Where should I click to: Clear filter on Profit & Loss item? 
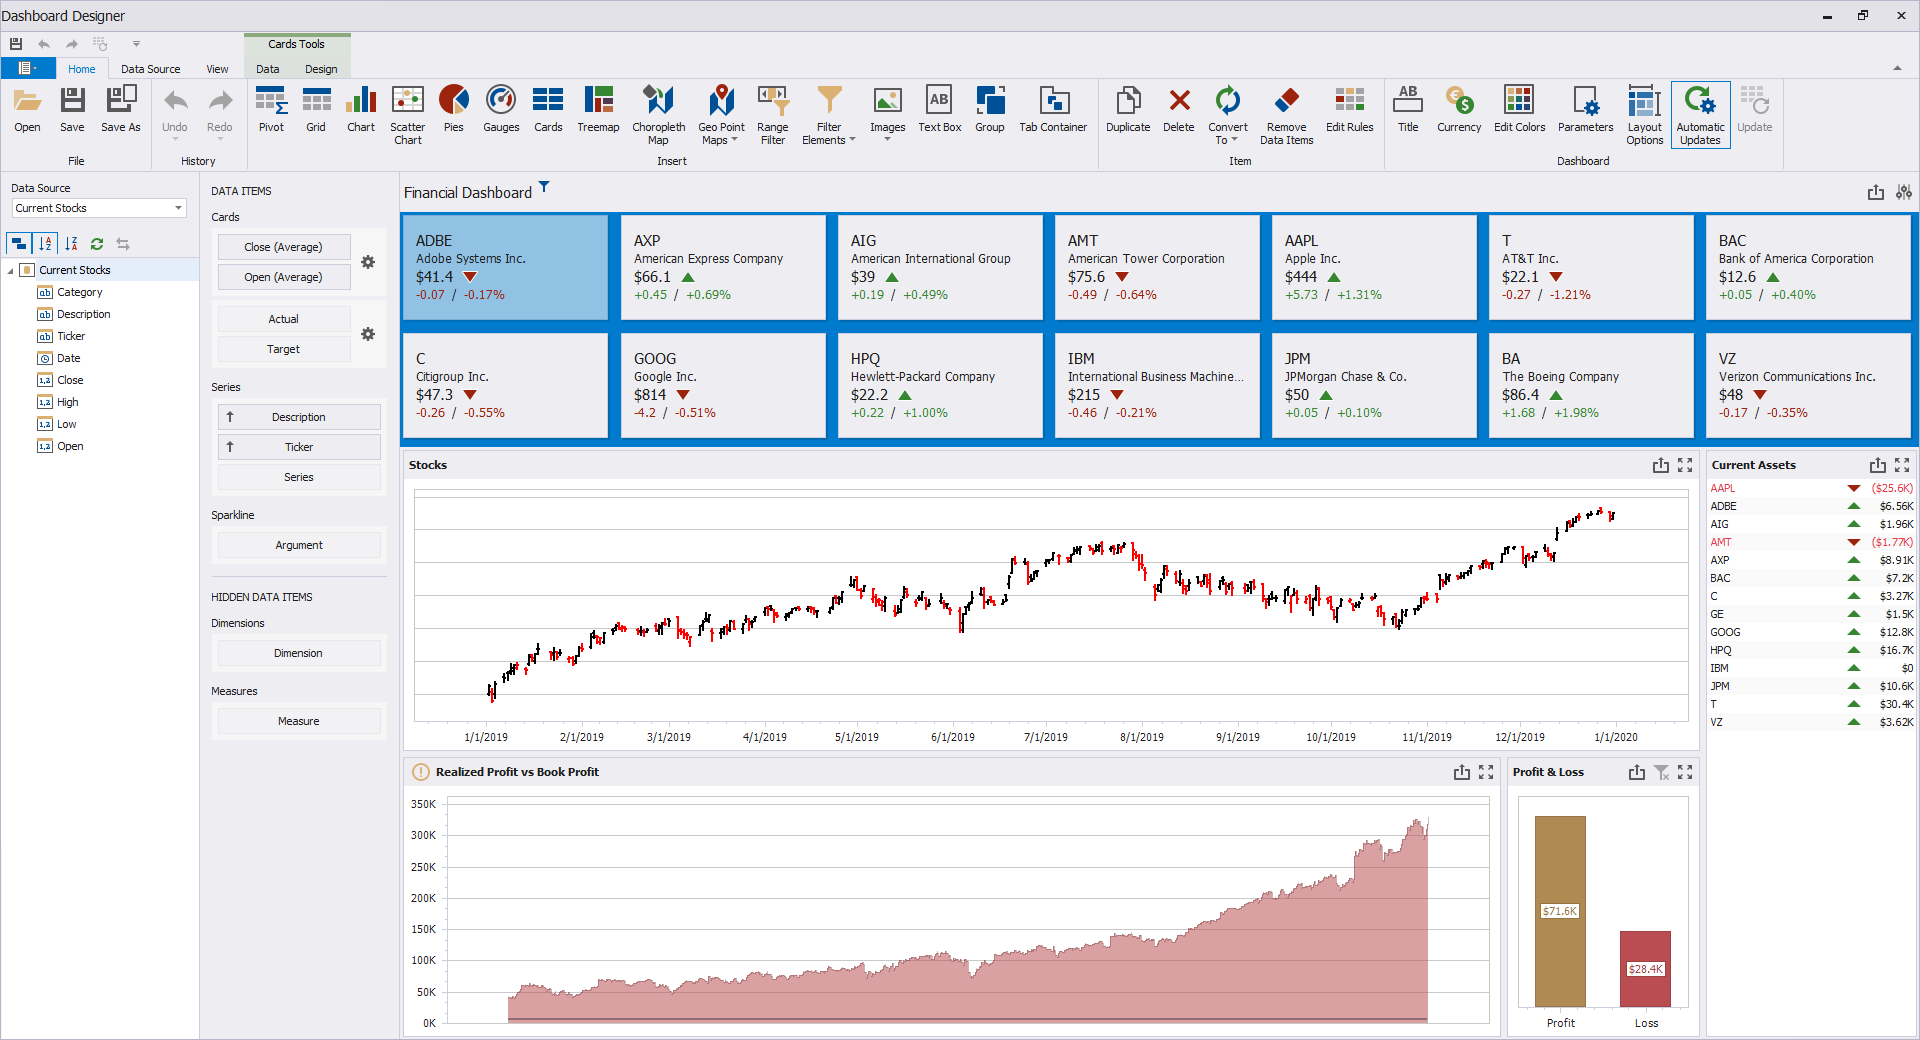(1661, 772)
